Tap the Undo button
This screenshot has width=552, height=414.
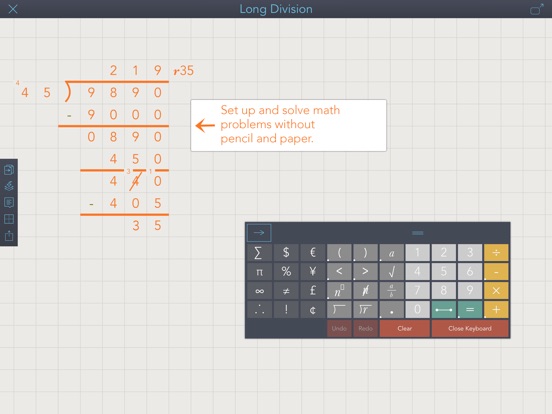click(339, 328)
